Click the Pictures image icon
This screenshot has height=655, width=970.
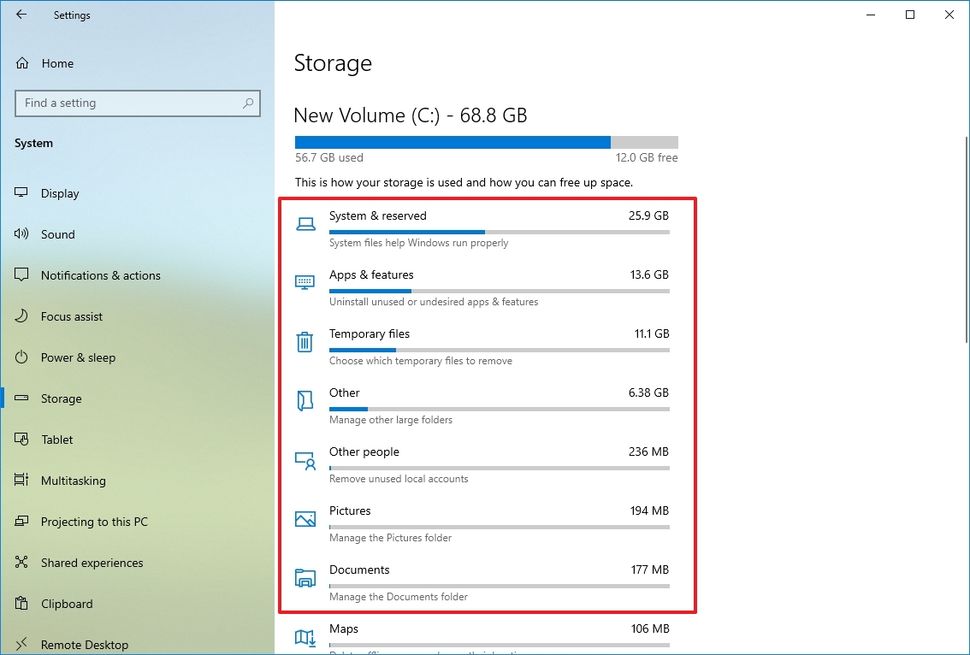click(305, 518)
